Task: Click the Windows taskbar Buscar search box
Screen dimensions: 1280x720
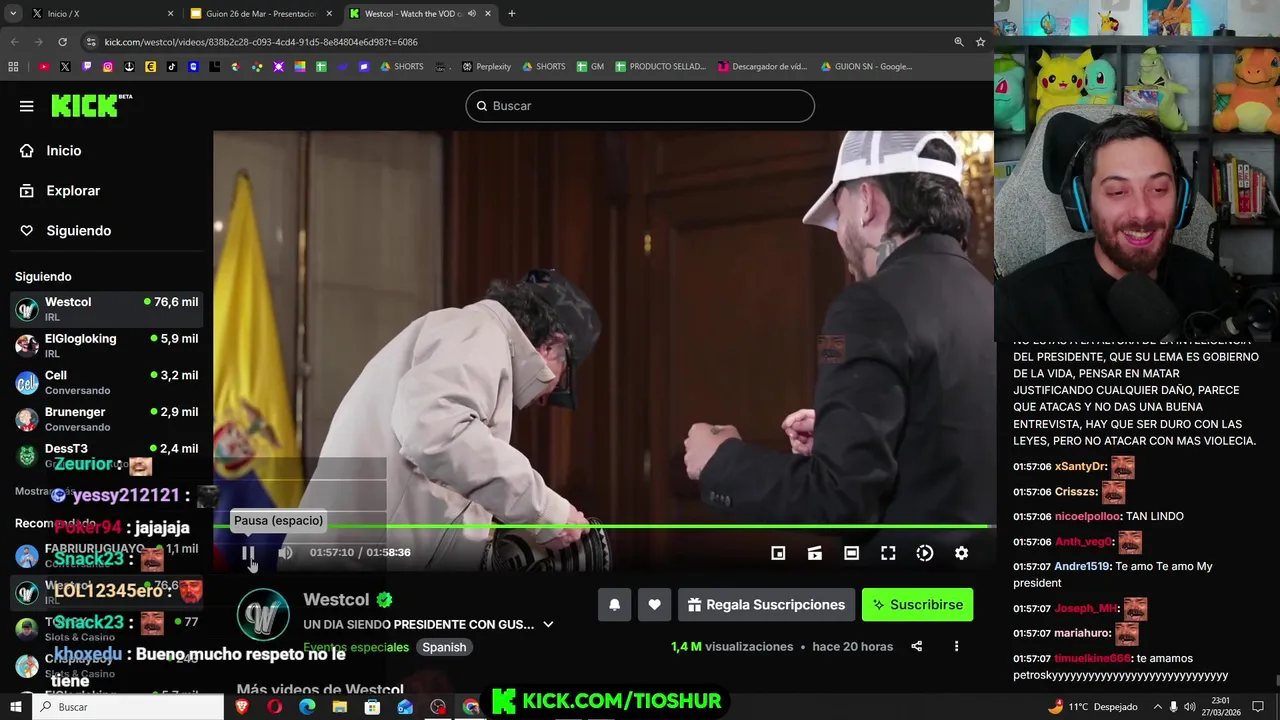Action: tap(130, 707)
